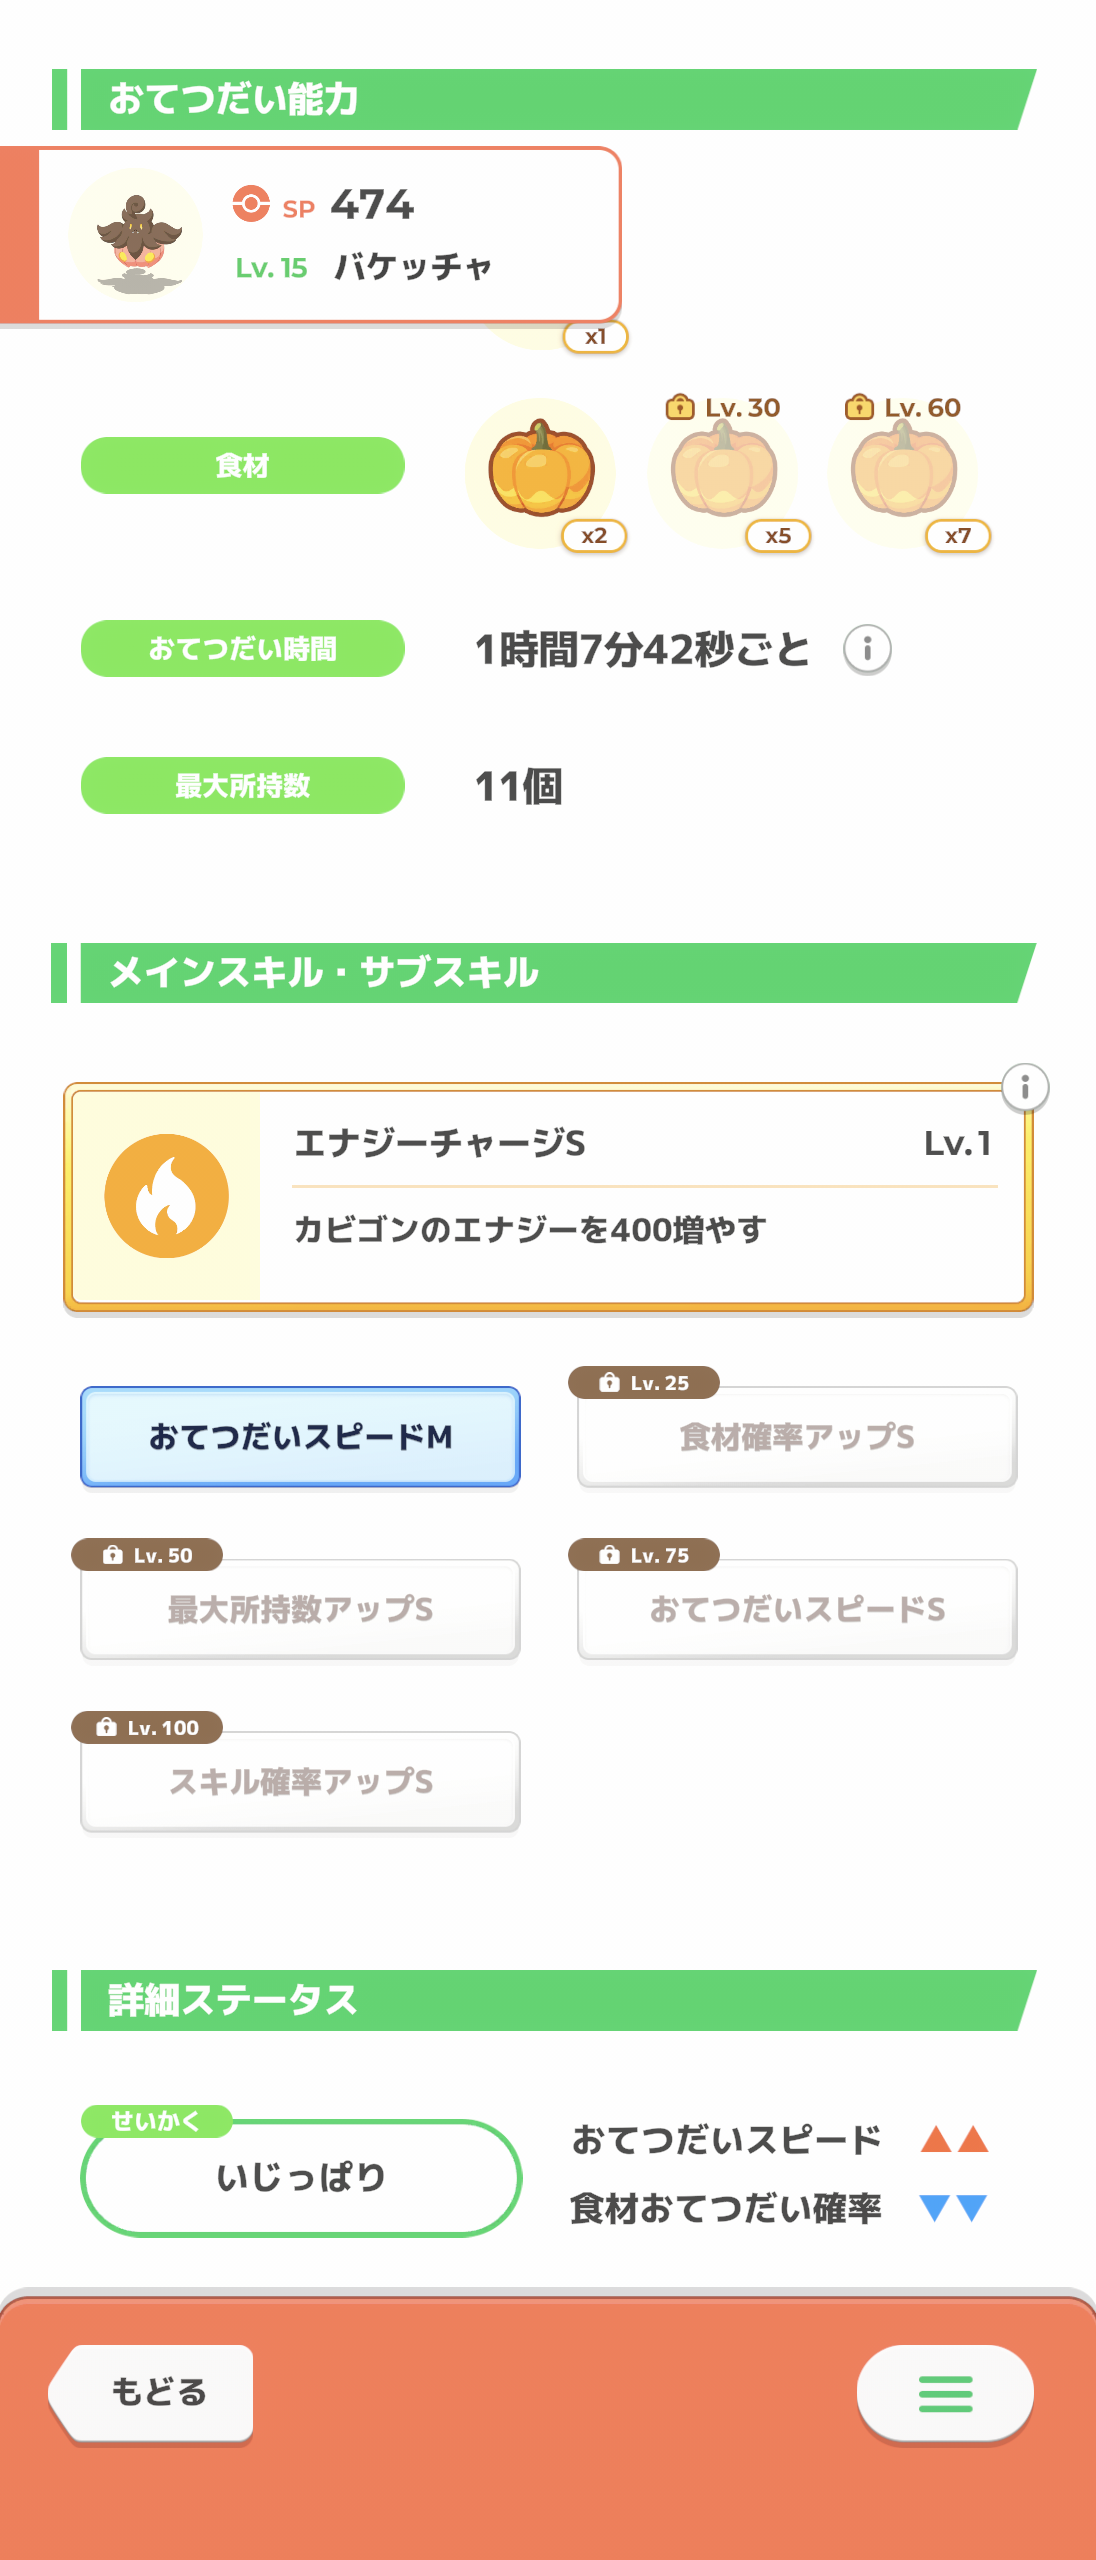Tap the hamburger menu button
1096x2560 pixels.
(945, 2393)
